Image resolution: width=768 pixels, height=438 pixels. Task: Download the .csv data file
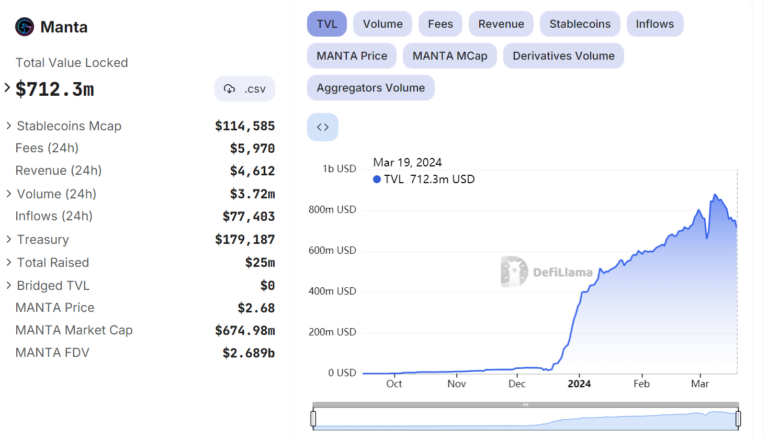point(245,89)
